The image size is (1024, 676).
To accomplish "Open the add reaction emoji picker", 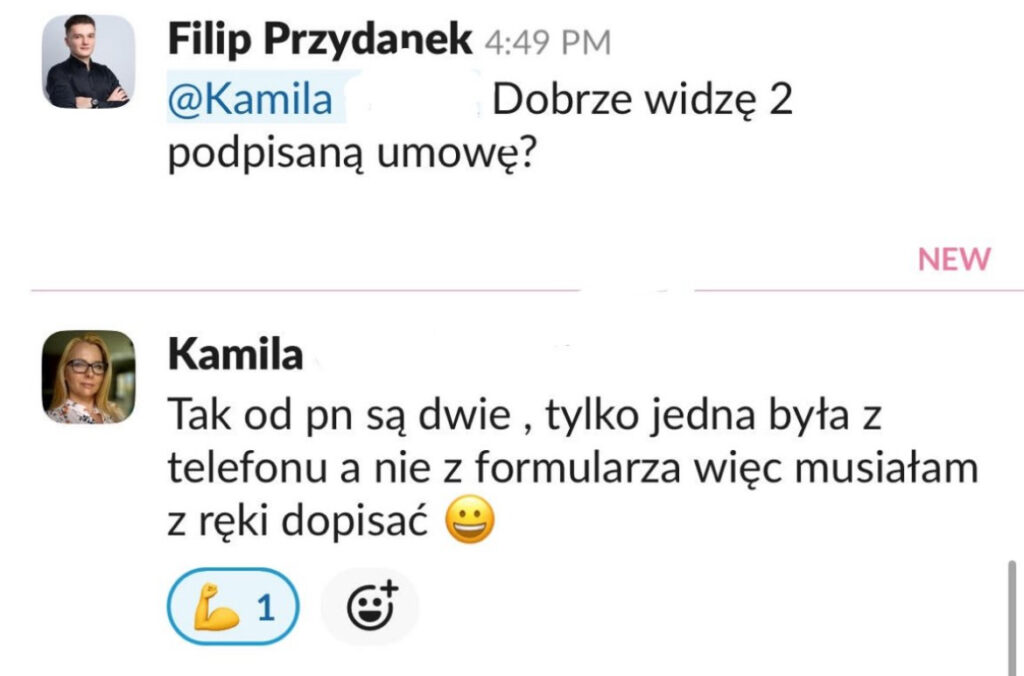I will pos(370,607).
